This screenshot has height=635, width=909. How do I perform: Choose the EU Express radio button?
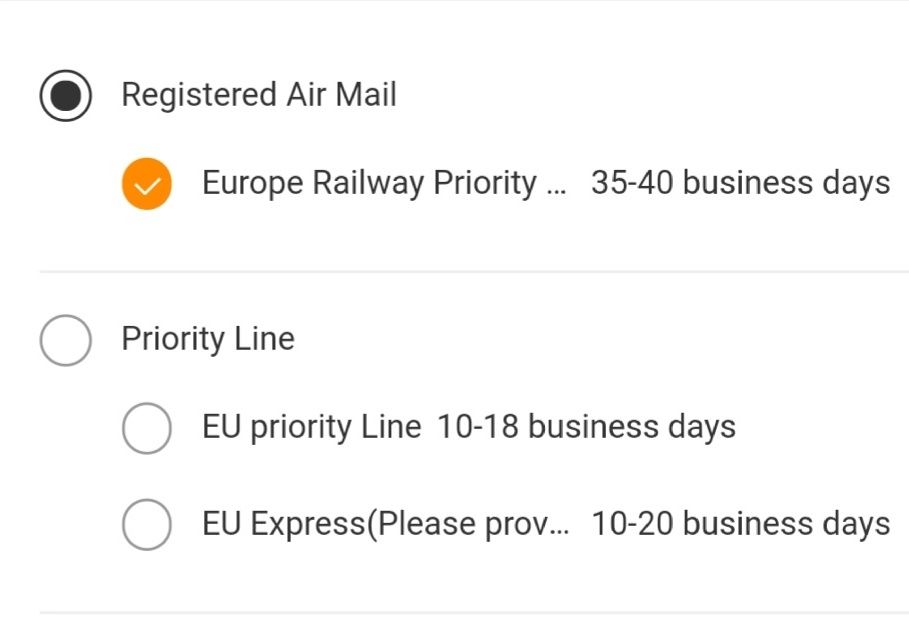tap(146, 525)
